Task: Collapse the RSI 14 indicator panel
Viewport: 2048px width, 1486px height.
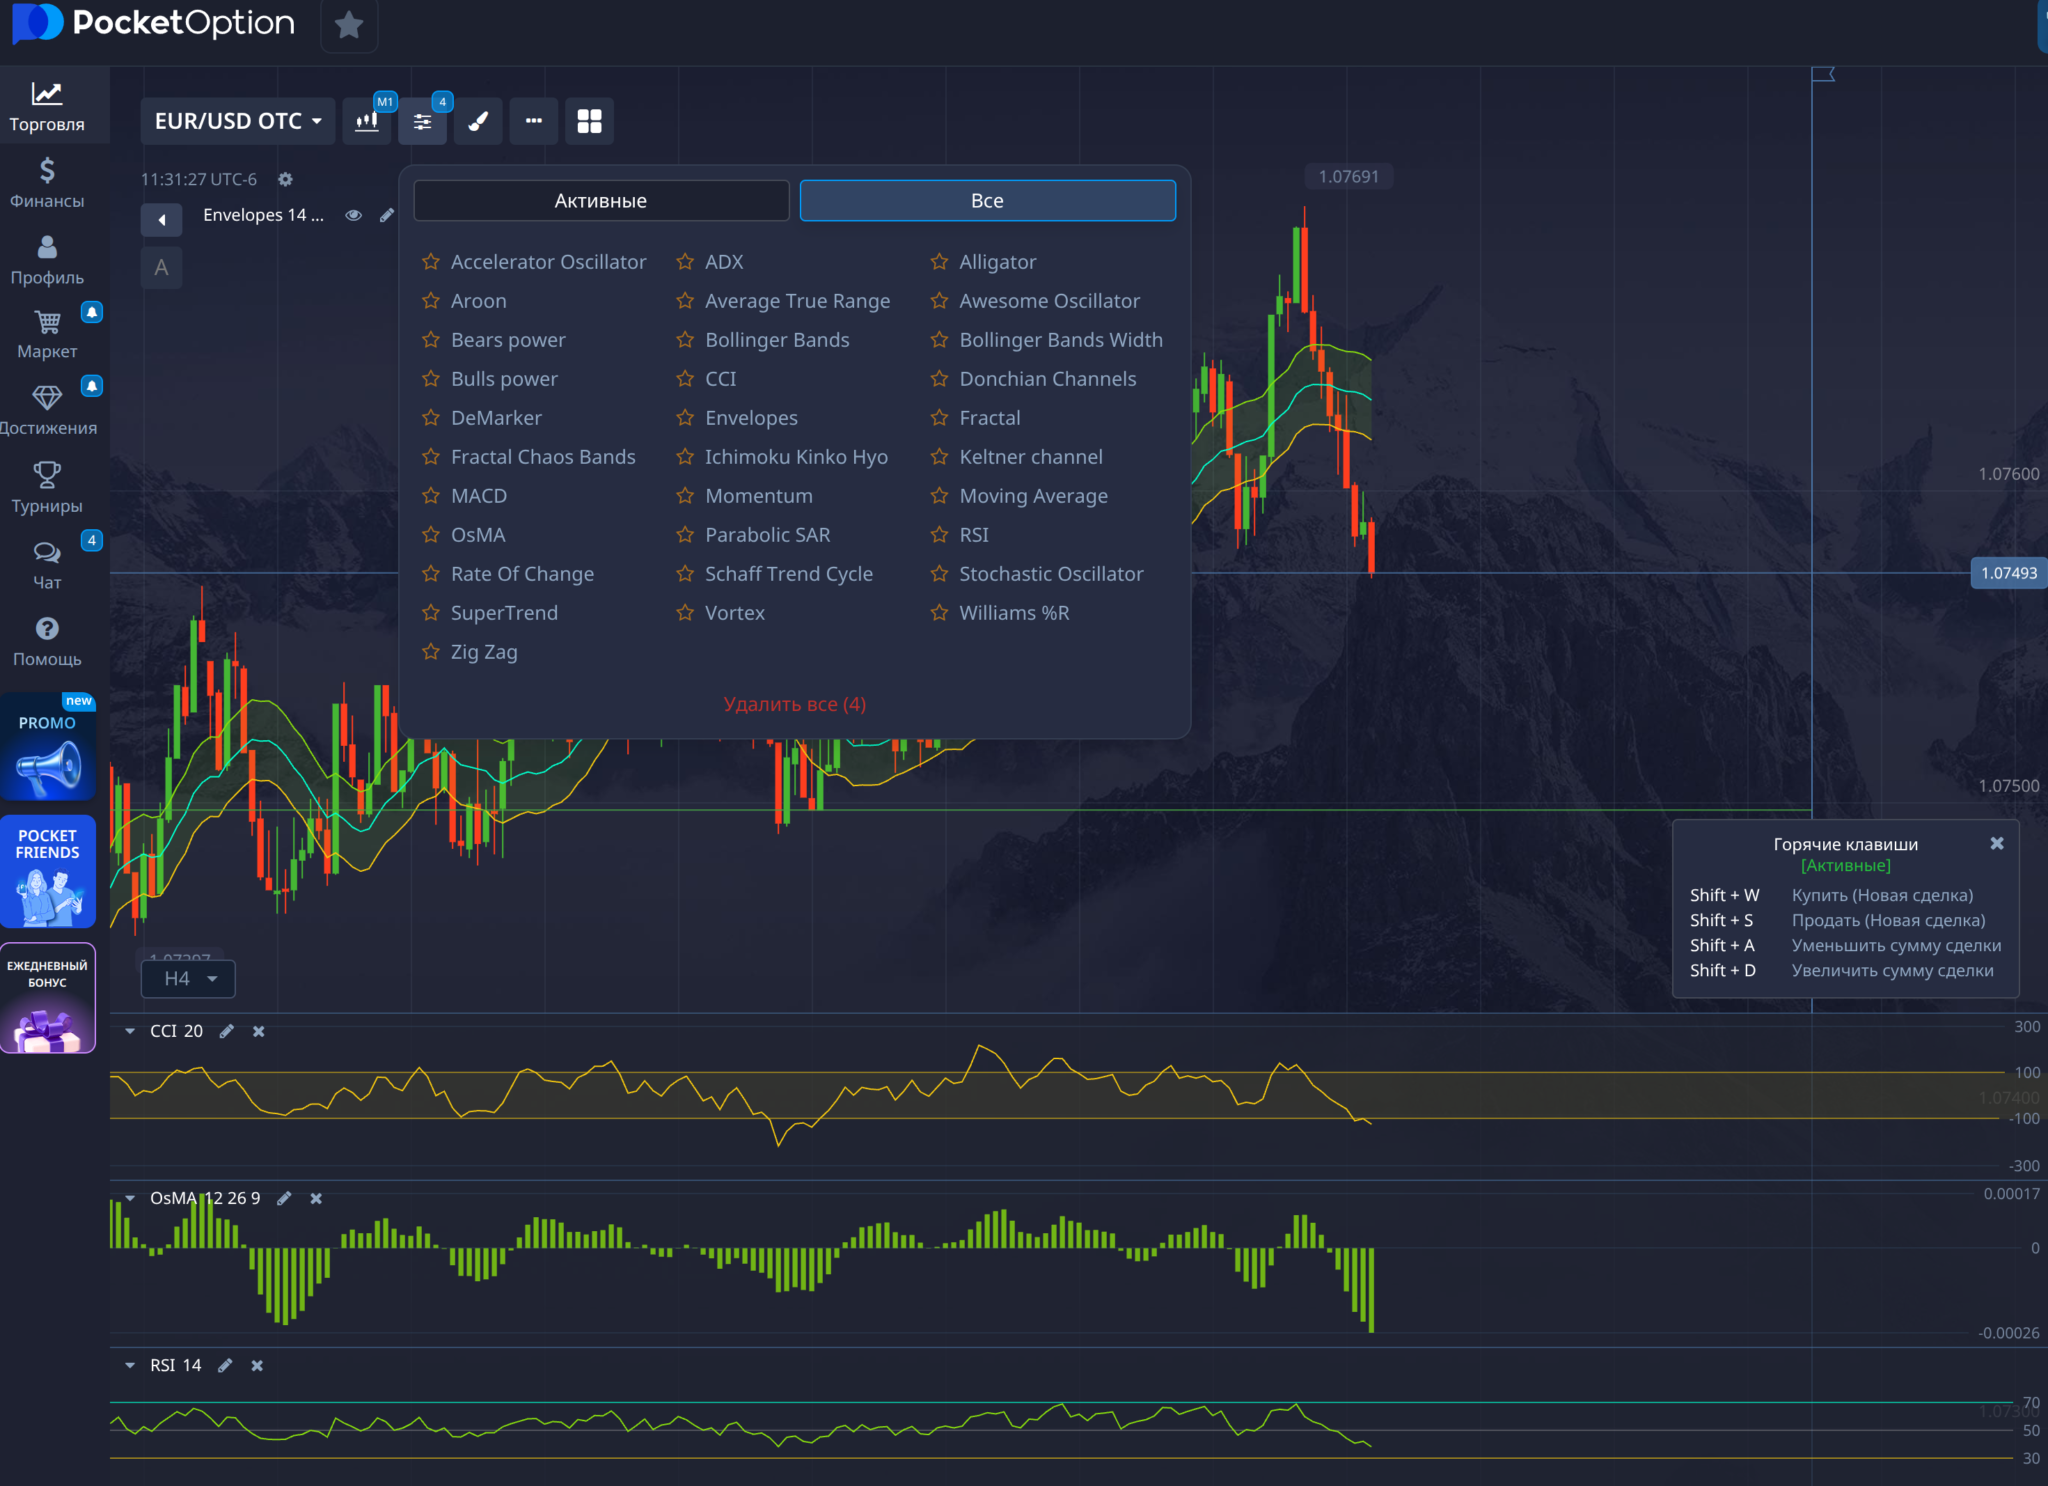Action: coord(130,1365)
